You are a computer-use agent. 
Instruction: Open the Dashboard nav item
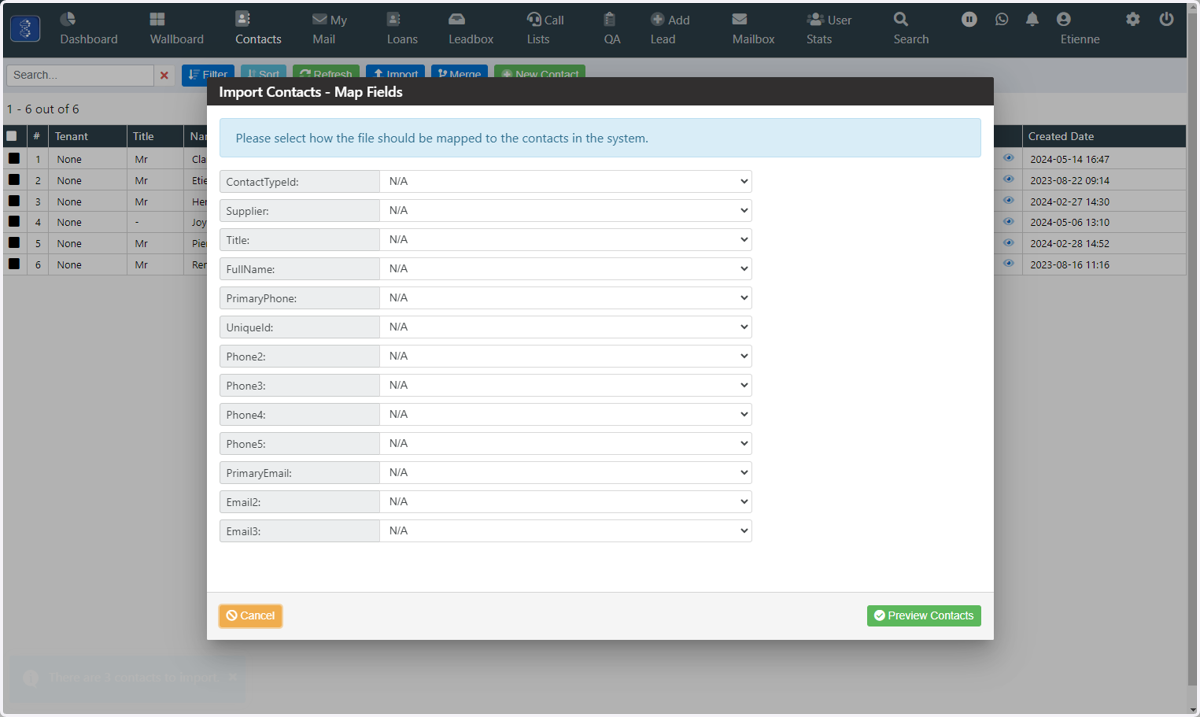pos(88,29)
